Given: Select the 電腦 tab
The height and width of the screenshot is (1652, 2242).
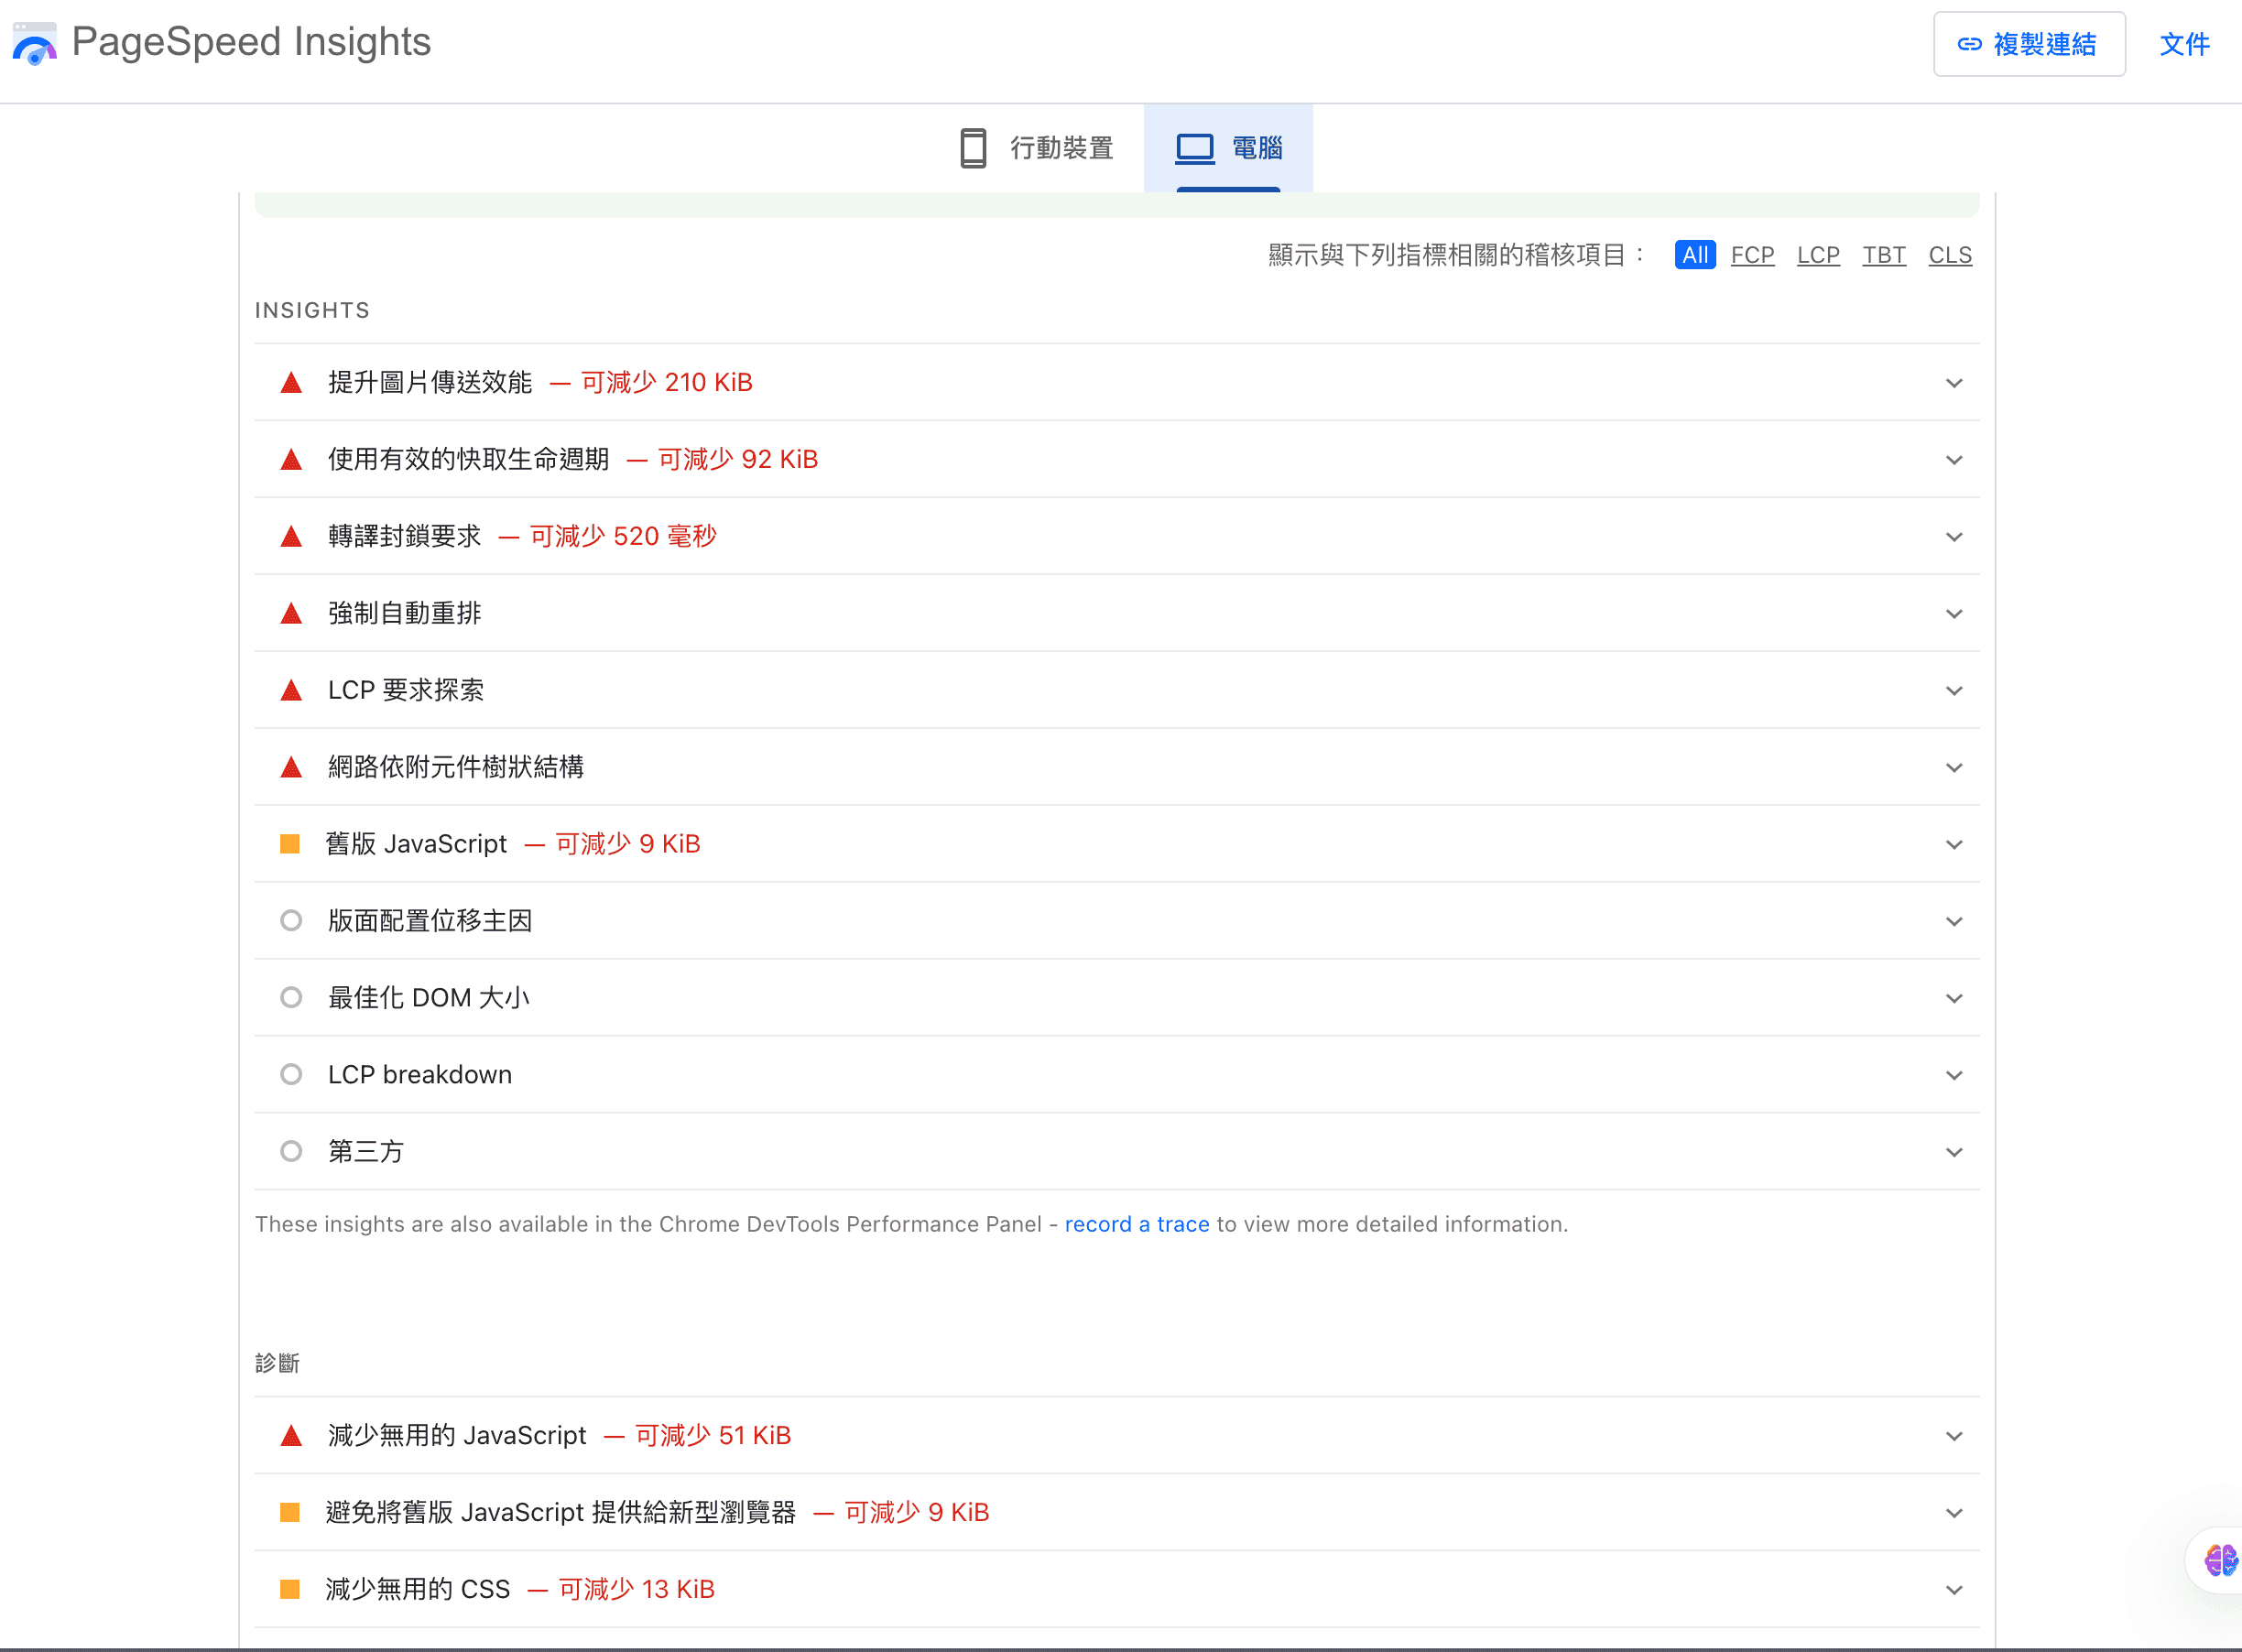Looking at the screenshot, I should pyautogui.click(x=1228, y=148).
